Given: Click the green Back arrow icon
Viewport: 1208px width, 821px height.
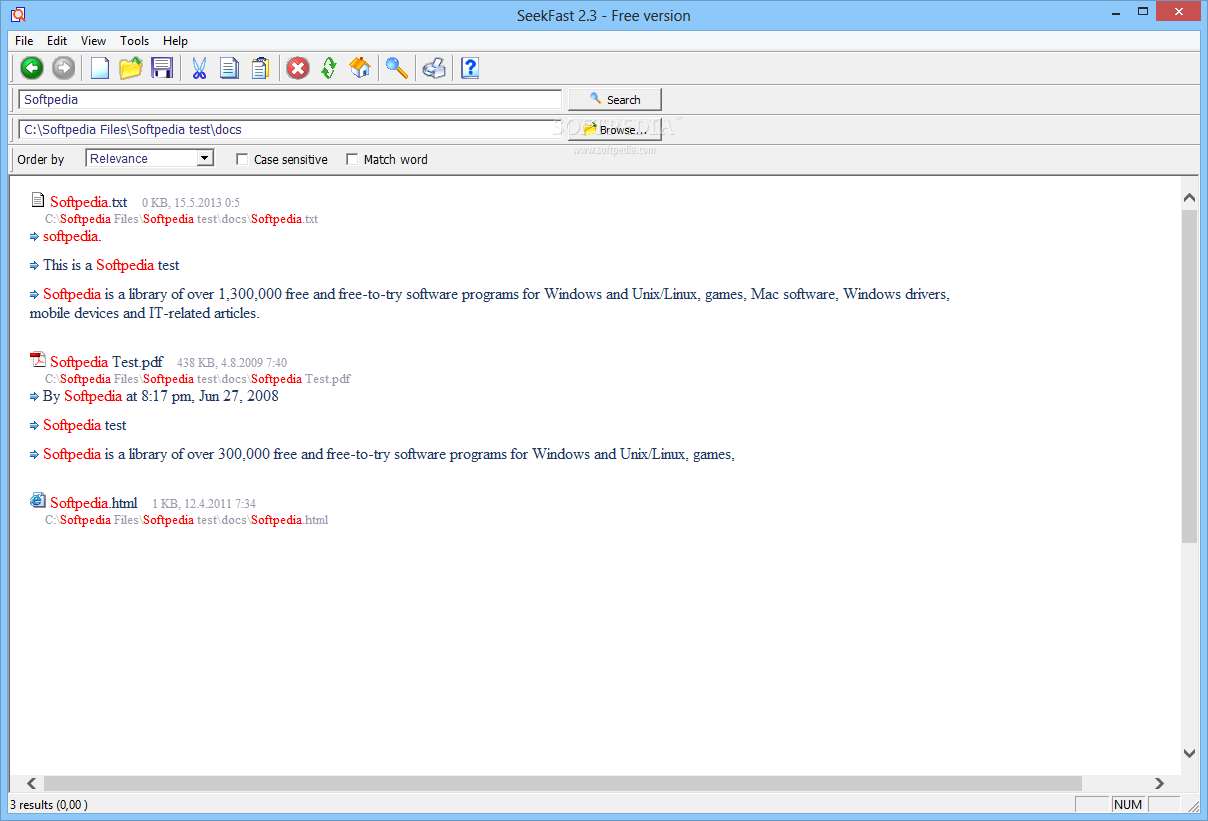Looking at the screenshot, I should 33,68.
